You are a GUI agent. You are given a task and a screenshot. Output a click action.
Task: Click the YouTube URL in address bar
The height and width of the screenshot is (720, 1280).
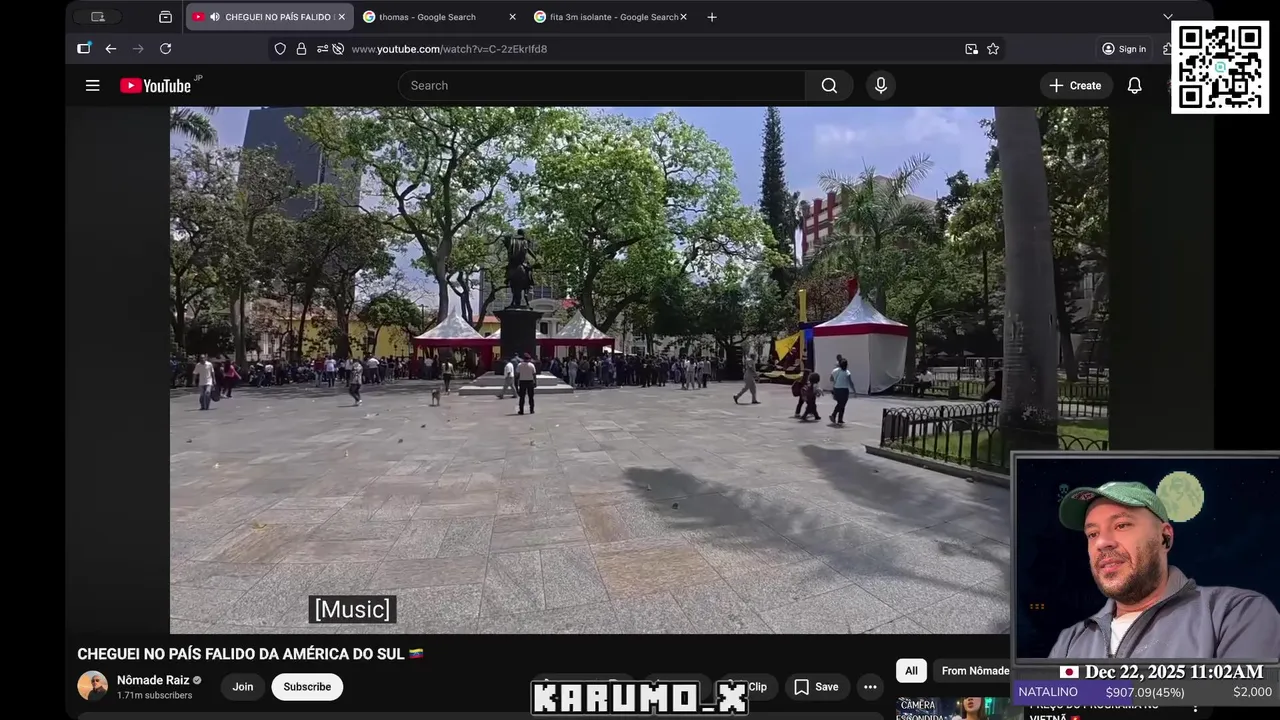[x=449, y=49]
